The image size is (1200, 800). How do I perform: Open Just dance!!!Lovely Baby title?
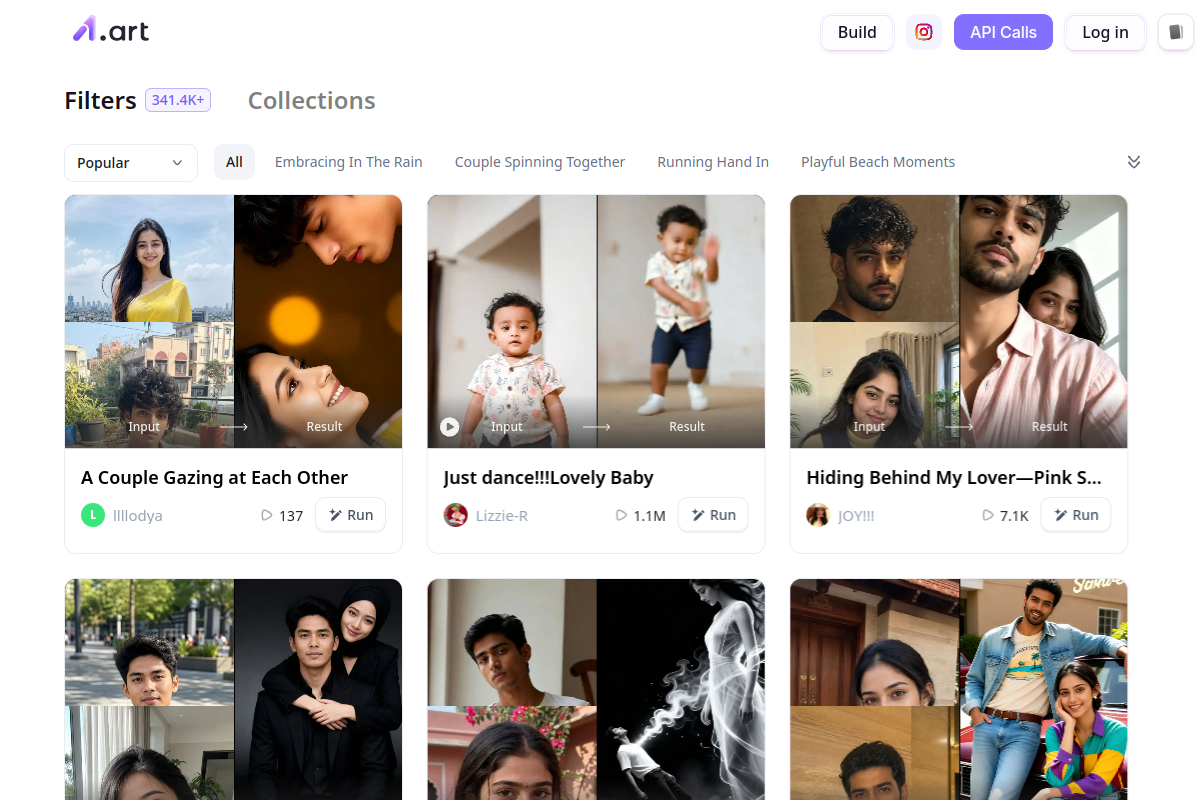pyautogui.click(x=549, y=478)
